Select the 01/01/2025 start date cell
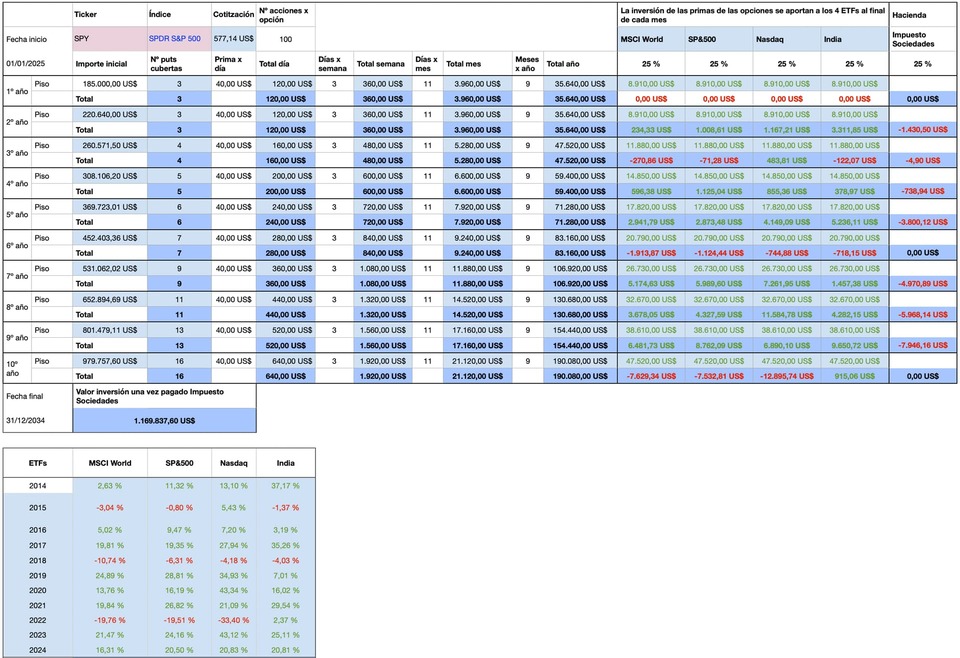Viewport: 960px width, 658px height. pyautogui.click(x=37, y=64)
